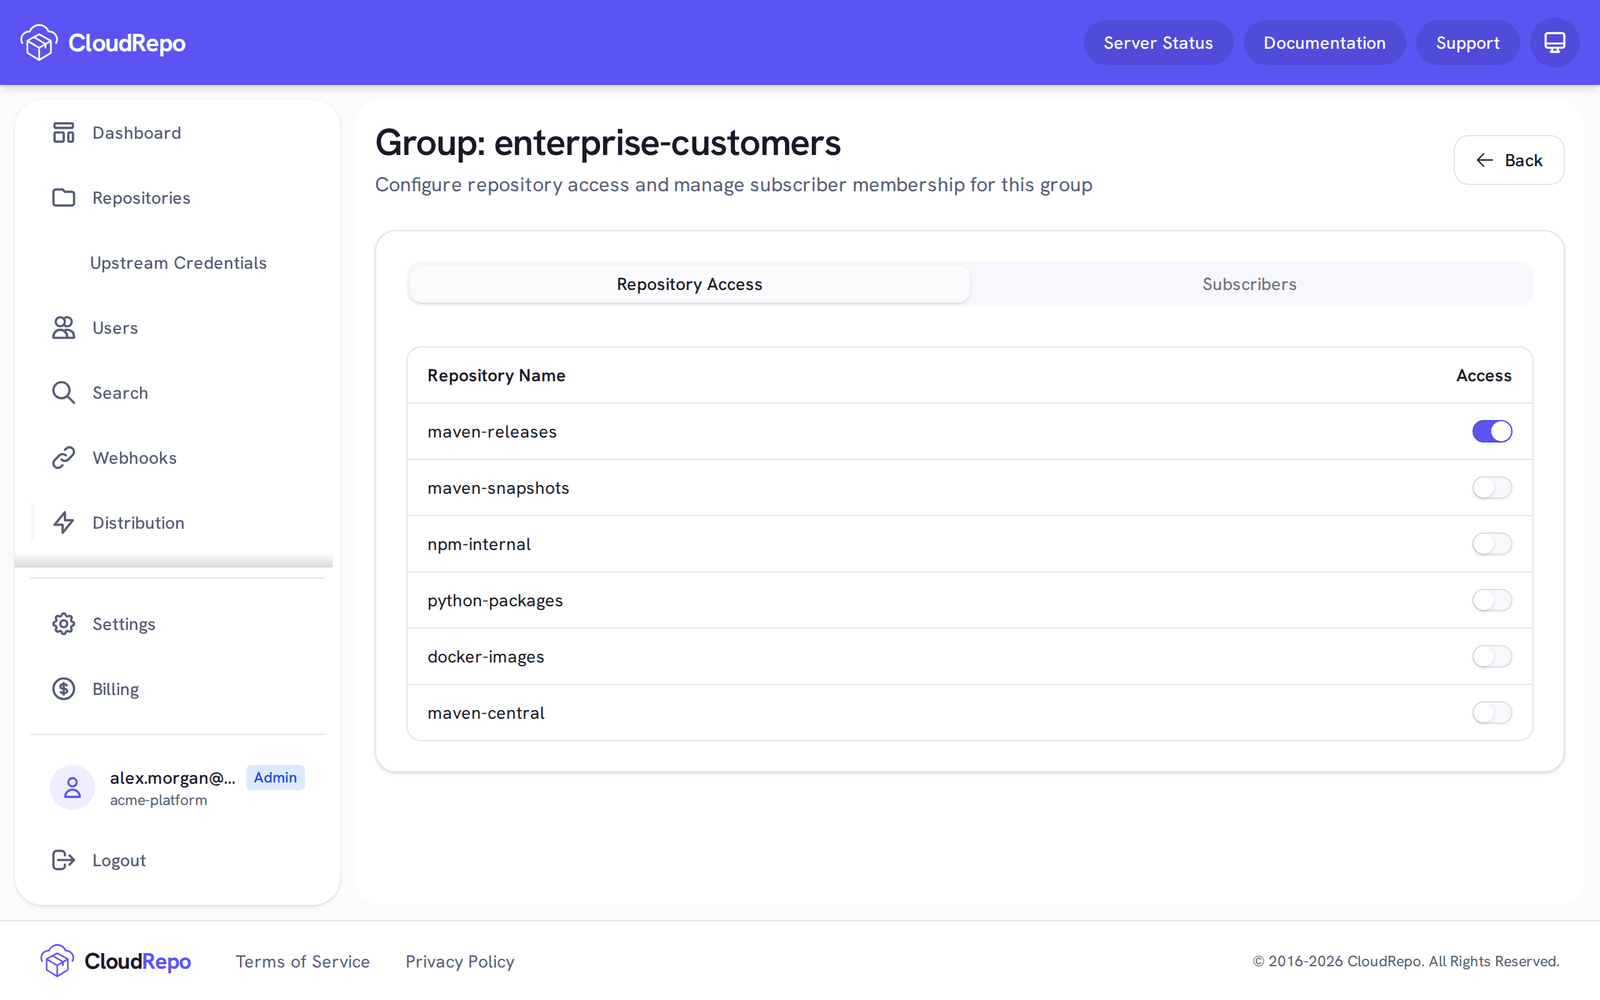Open Server Status page
Viewport: 1600px width, 1000px height.
[x=1158, y=43]
